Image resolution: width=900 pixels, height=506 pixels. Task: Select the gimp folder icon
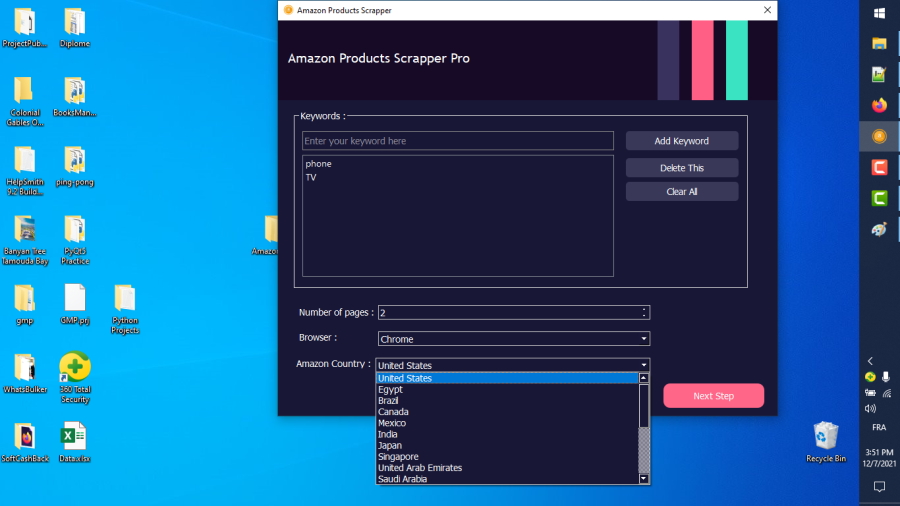(x=24, y=304)
